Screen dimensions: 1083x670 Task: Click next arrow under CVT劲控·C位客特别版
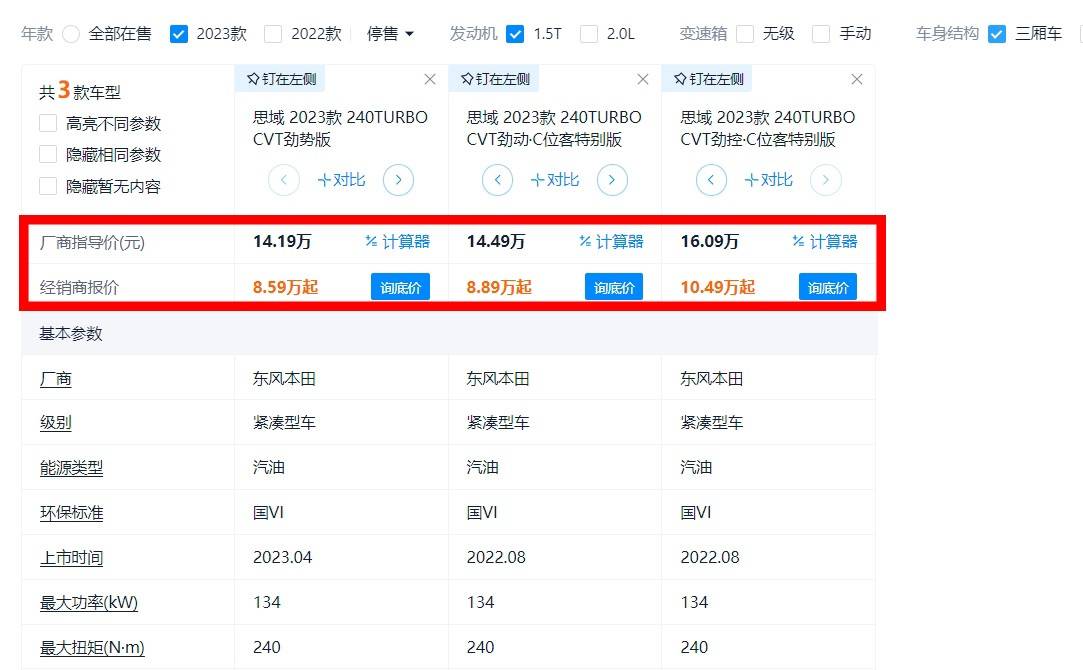click(x=826, y=180)
